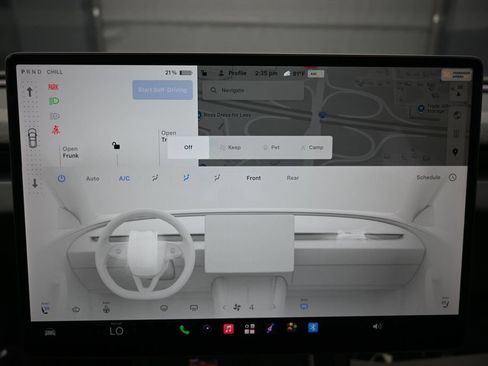Image resolution: width=488 pixels, height=366 pixels.
Task: Tap the volume speaker icon
Action: point(377,326)
